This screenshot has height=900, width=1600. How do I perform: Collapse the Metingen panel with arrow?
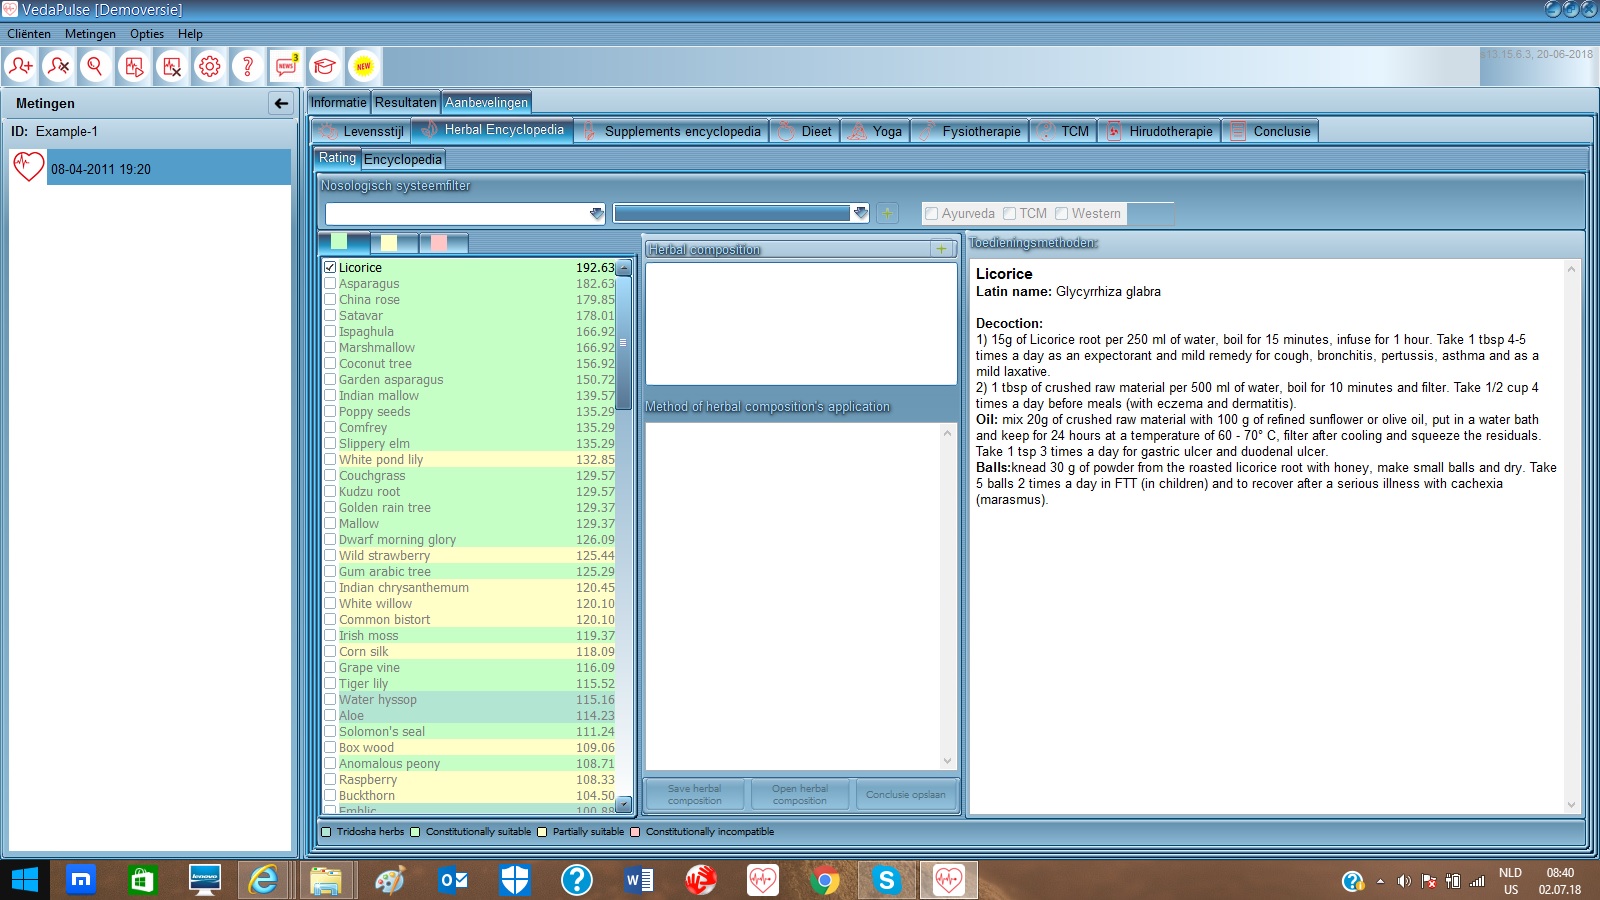pos(281,103)
